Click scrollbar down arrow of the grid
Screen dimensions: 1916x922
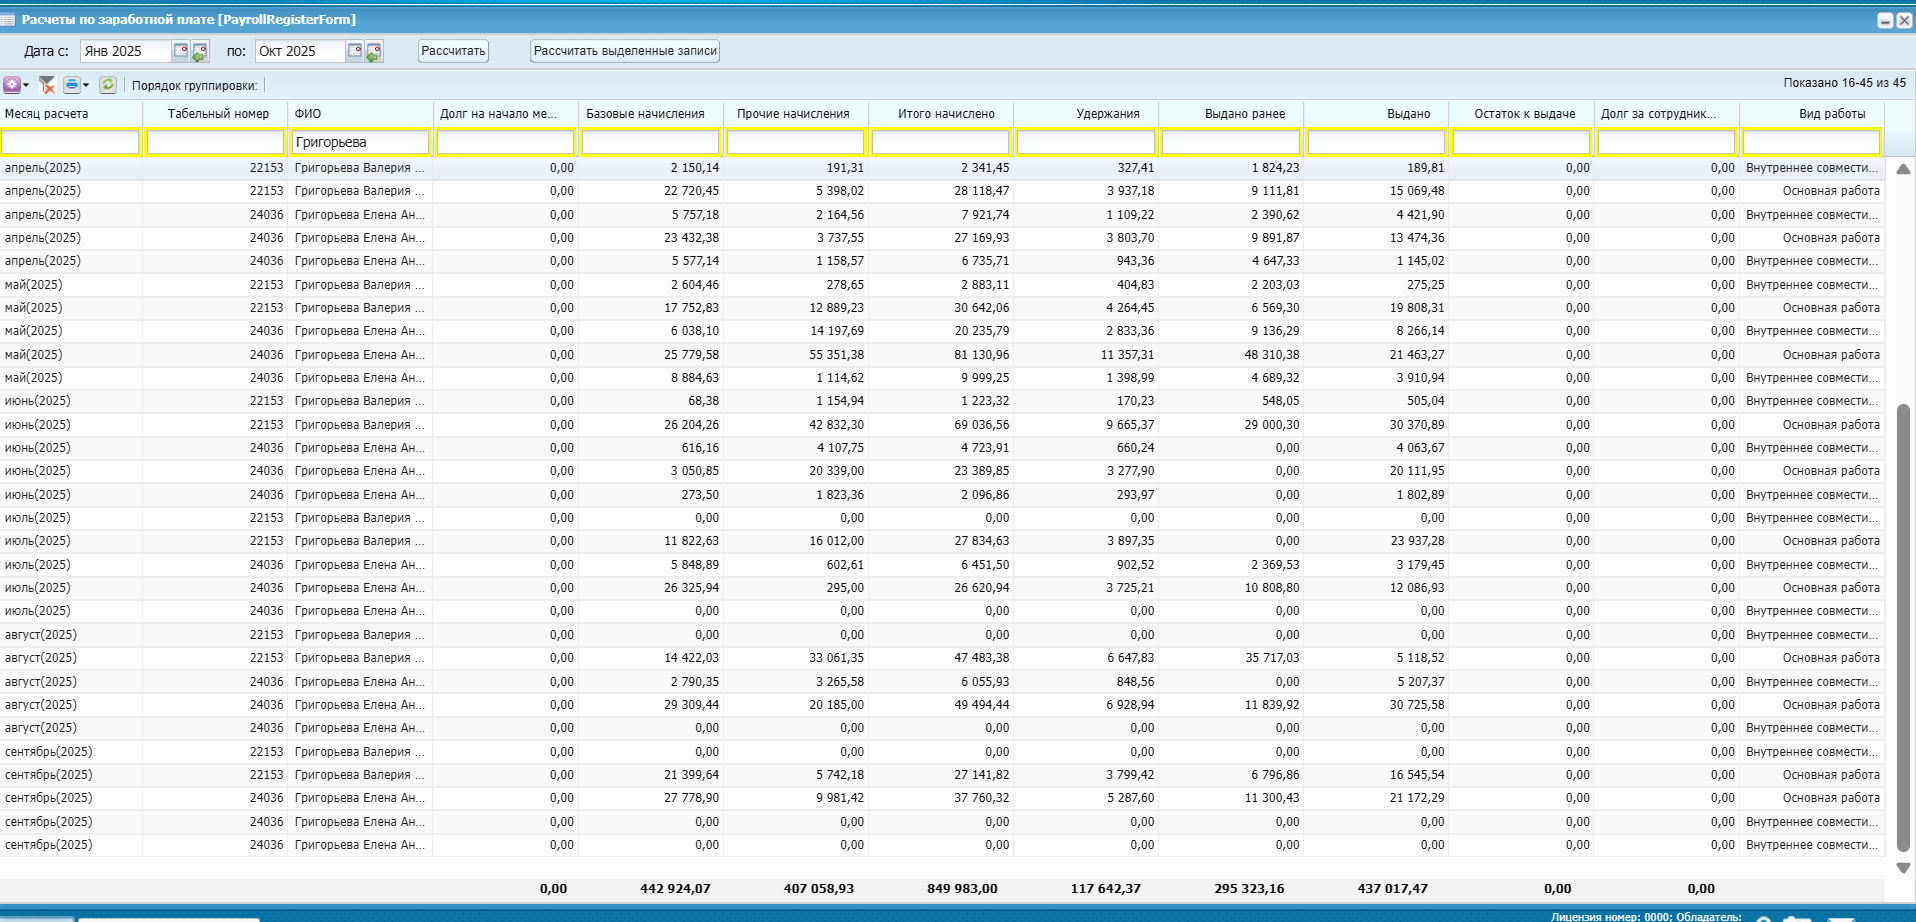[x=1903, y=868]
